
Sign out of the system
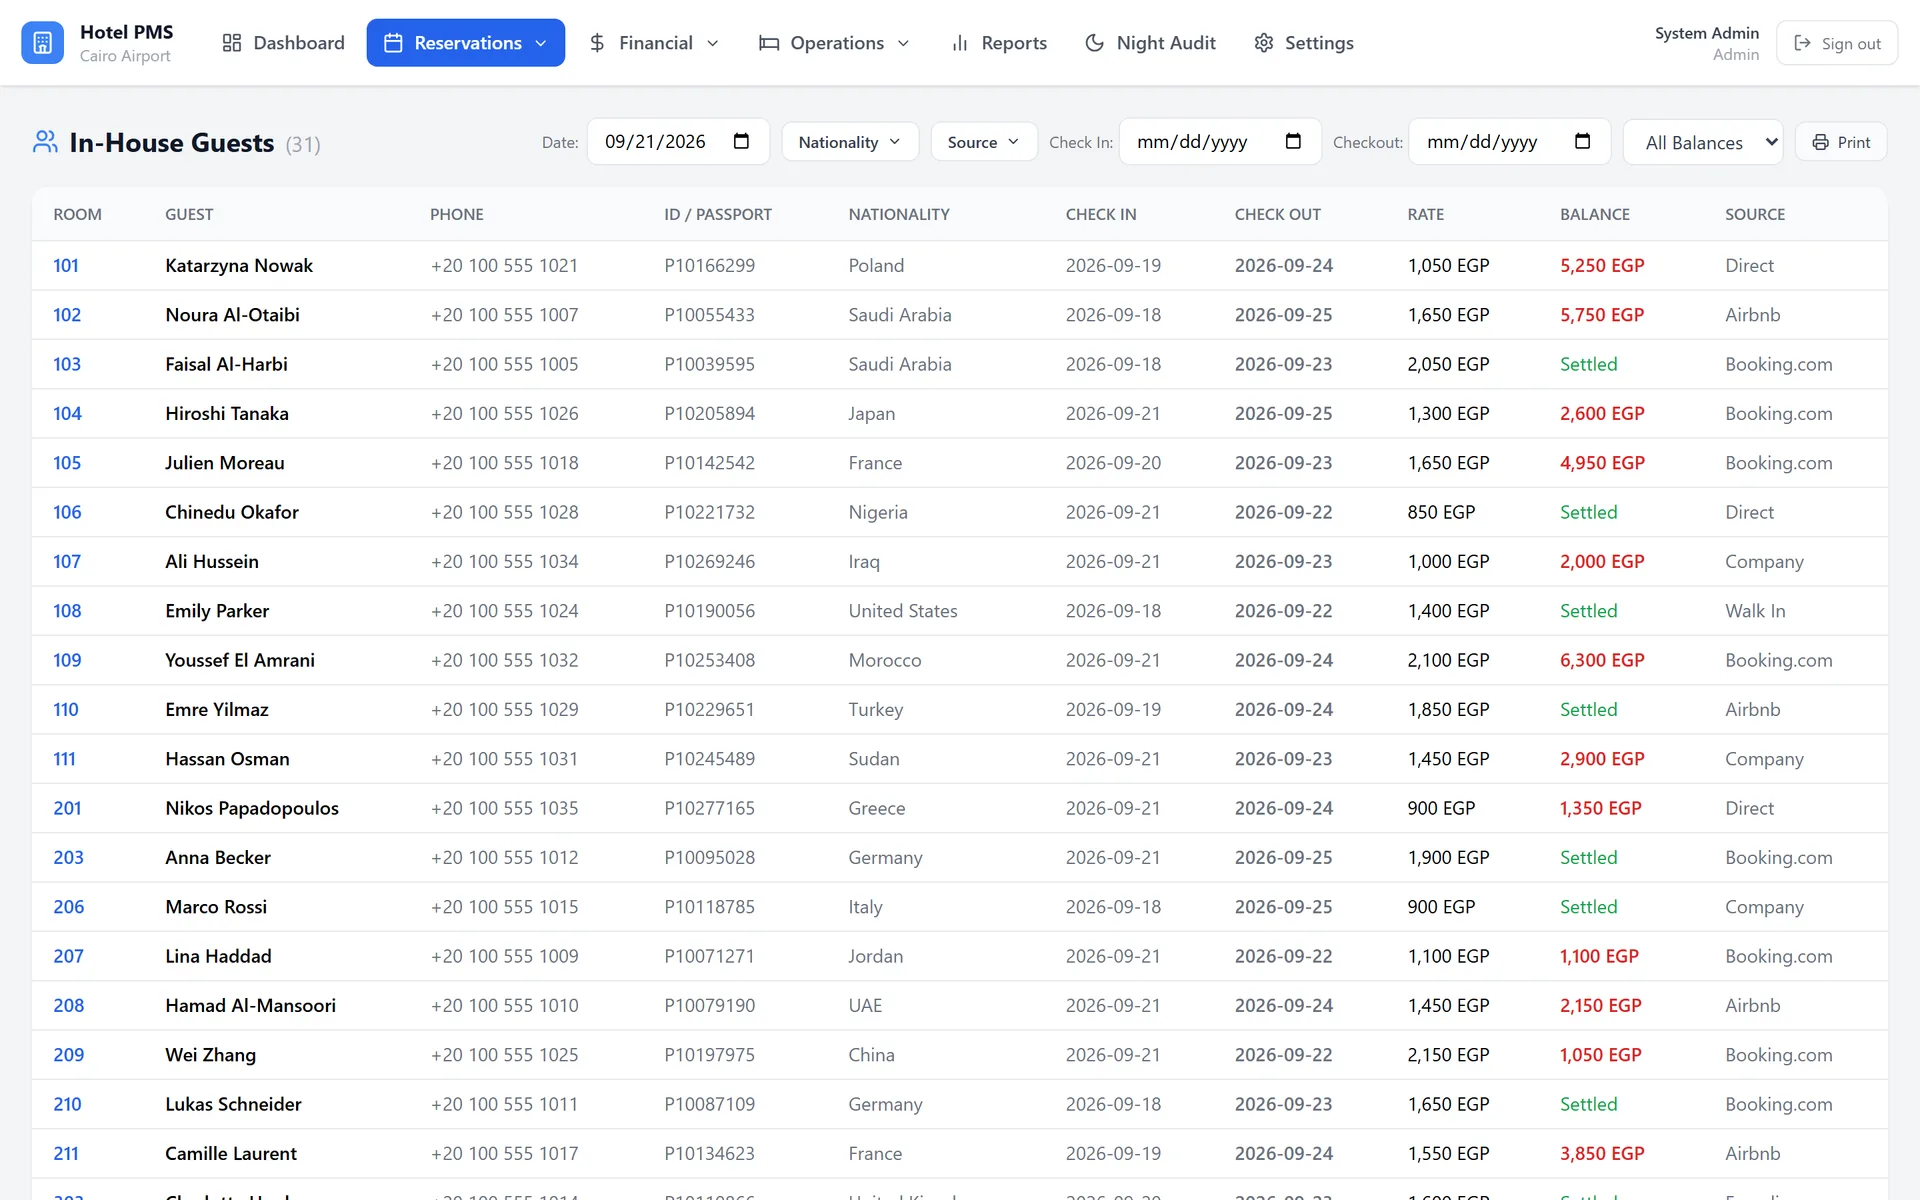1837,43
